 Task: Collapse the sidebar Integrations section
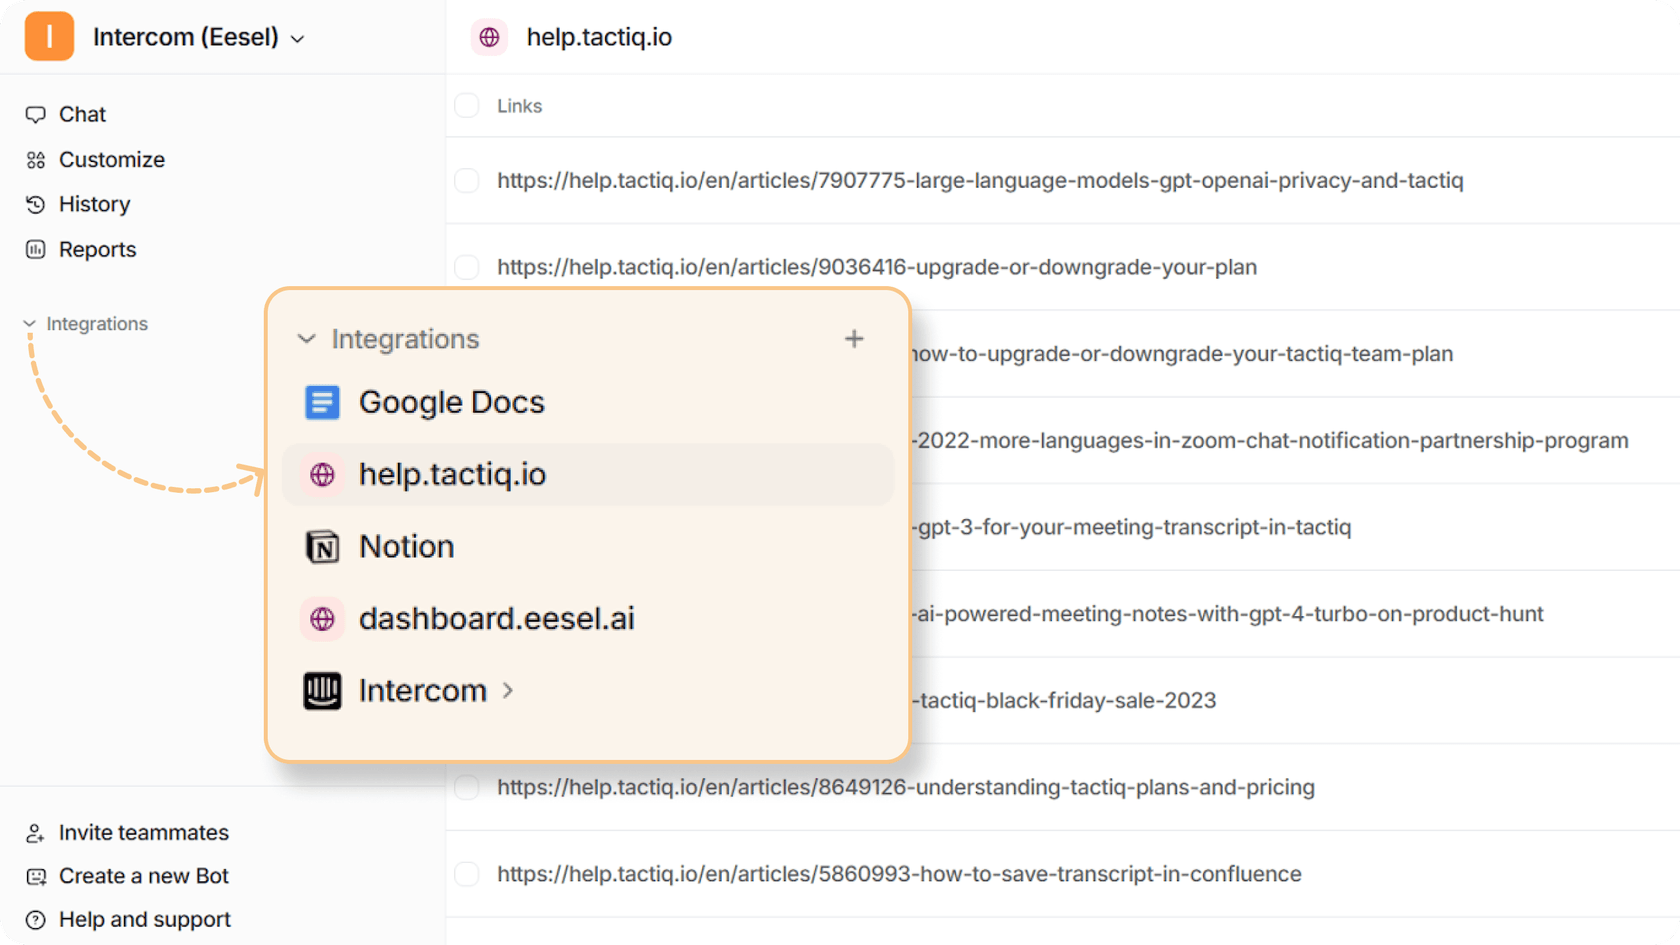29,324
